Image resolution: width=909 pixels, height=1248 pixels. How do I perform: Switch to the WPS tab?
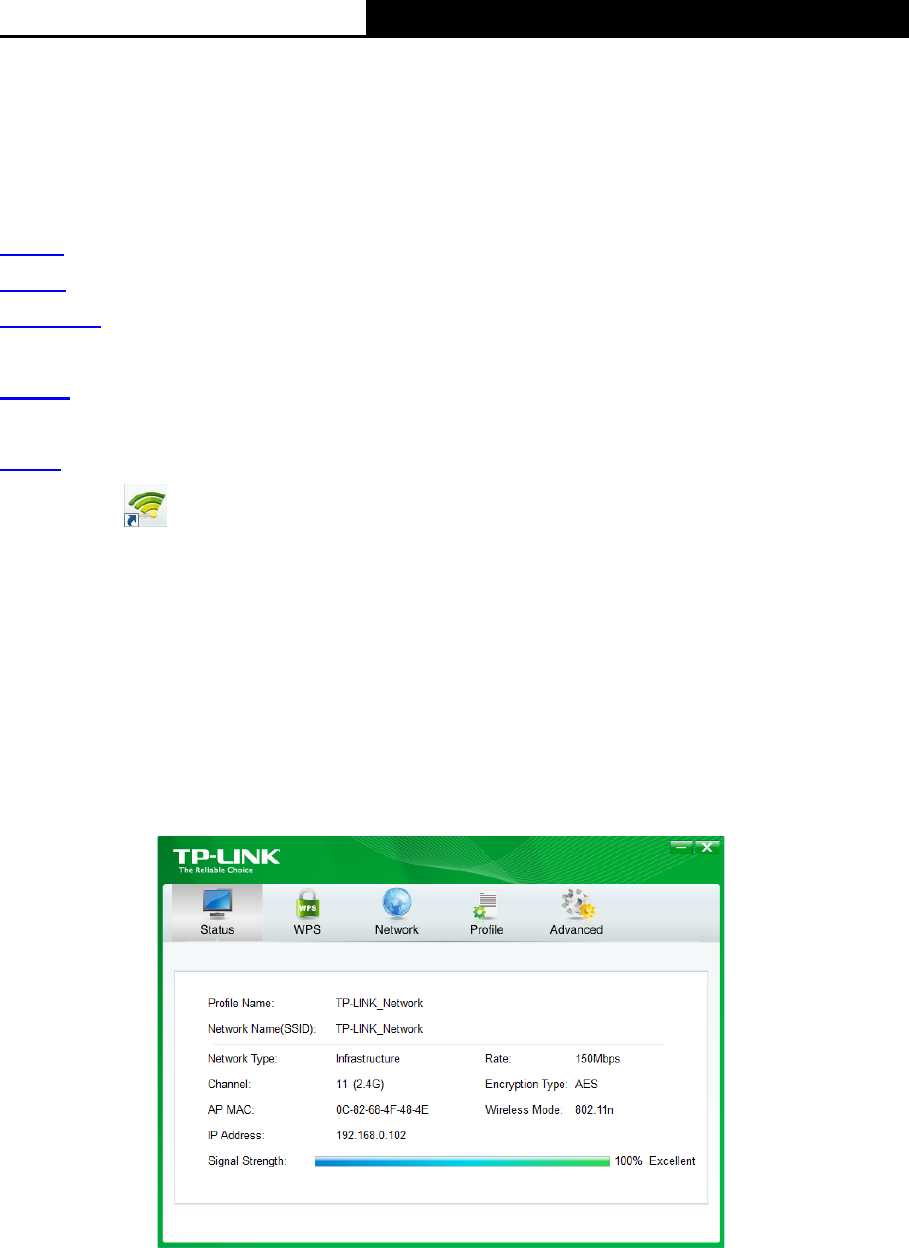[307, 912]
